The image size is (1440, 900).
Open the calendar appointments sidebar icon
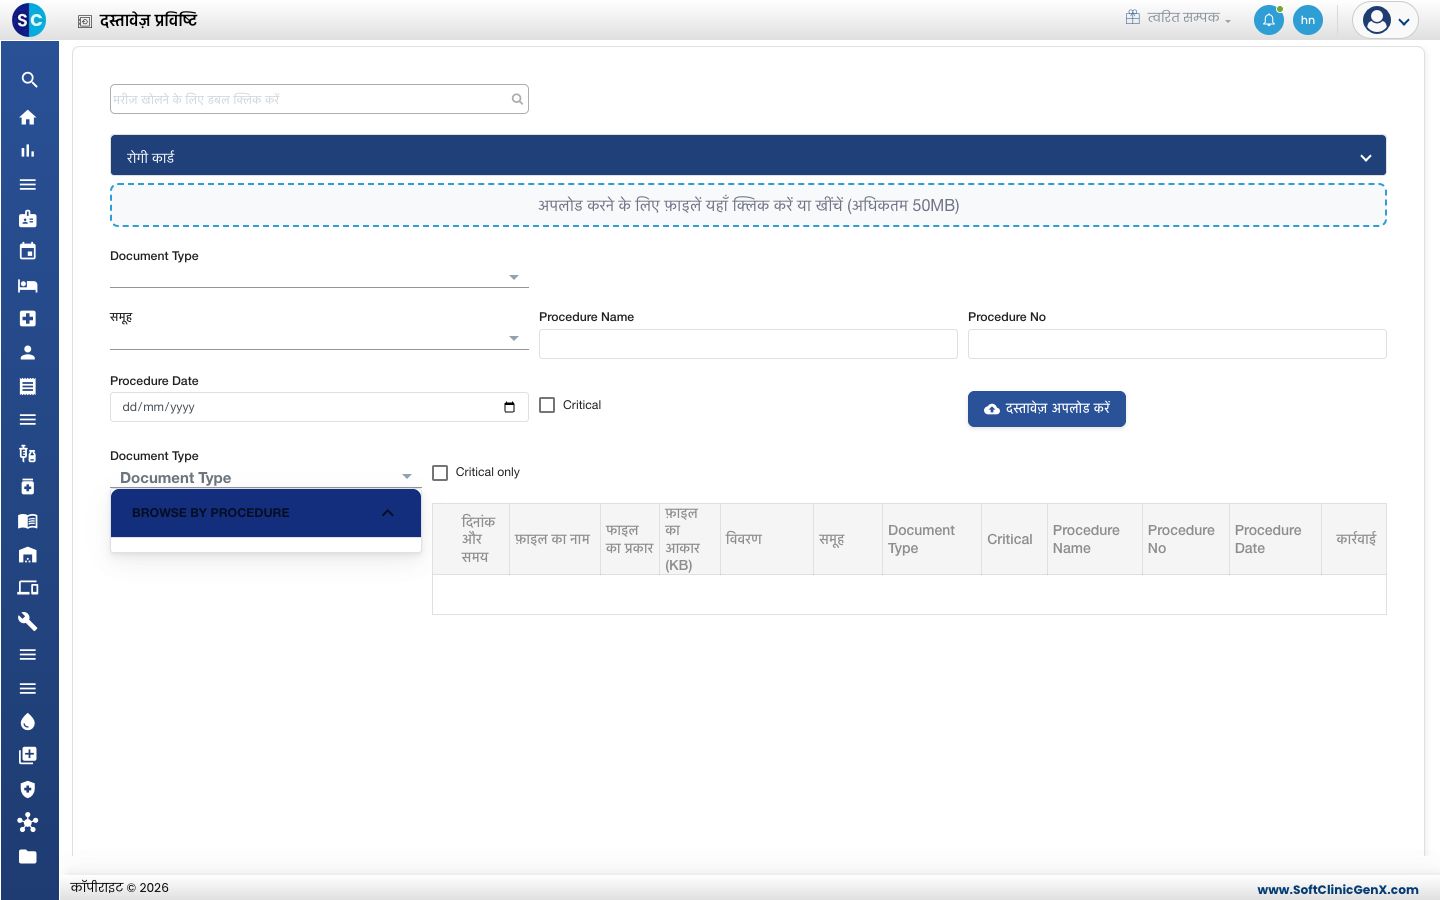pyautogui.click(x=28, y=252)
